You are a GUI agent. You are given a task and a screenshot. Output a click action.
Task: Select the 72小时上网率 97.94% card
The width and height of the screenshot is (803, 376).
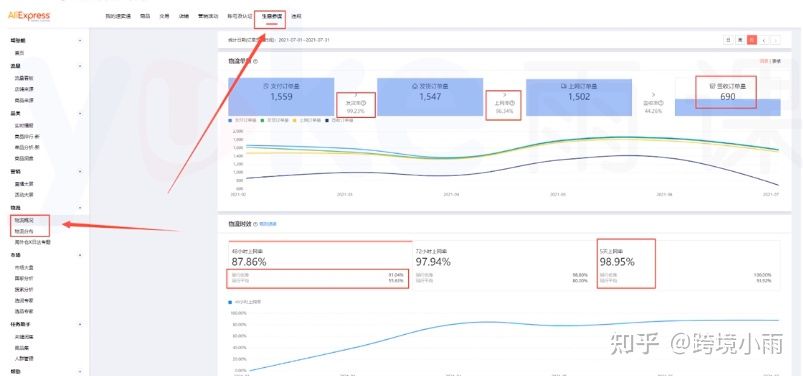coord(504,265)
